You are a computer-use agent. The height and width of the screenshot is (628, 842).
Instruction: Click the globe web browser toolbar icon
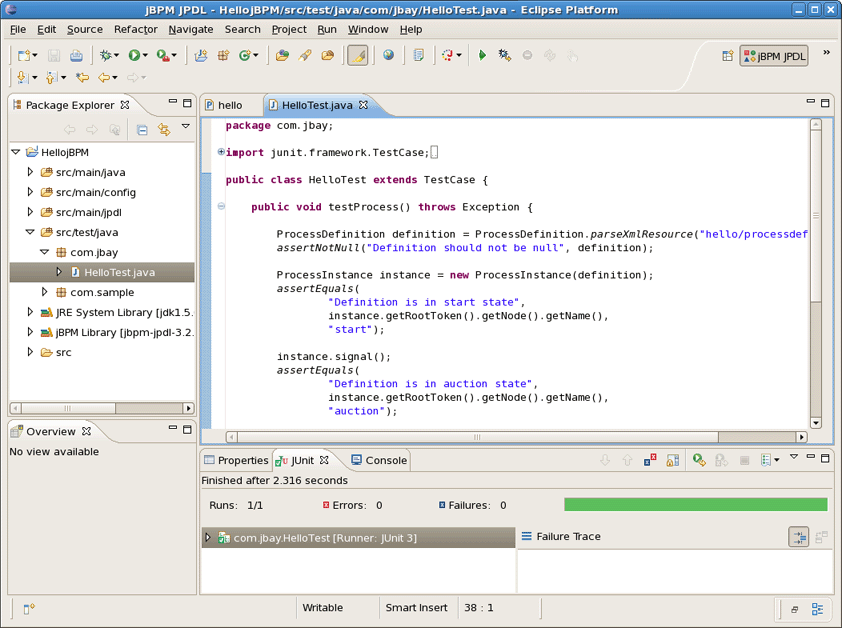pyautogui.click(x=388, y=56)
